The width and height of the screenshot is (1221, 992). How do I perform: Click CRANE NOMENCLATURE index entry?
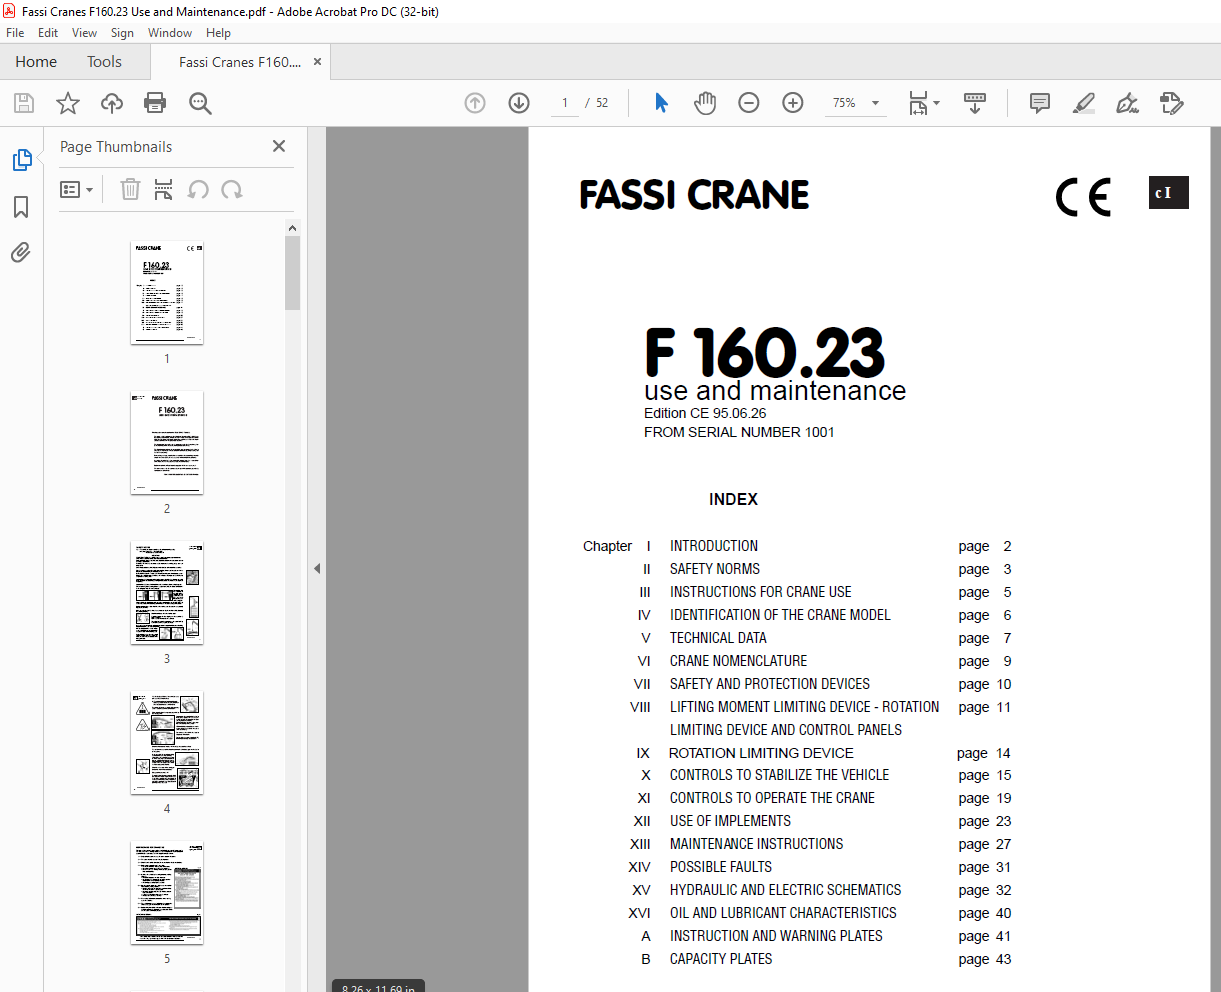point(738,661)
